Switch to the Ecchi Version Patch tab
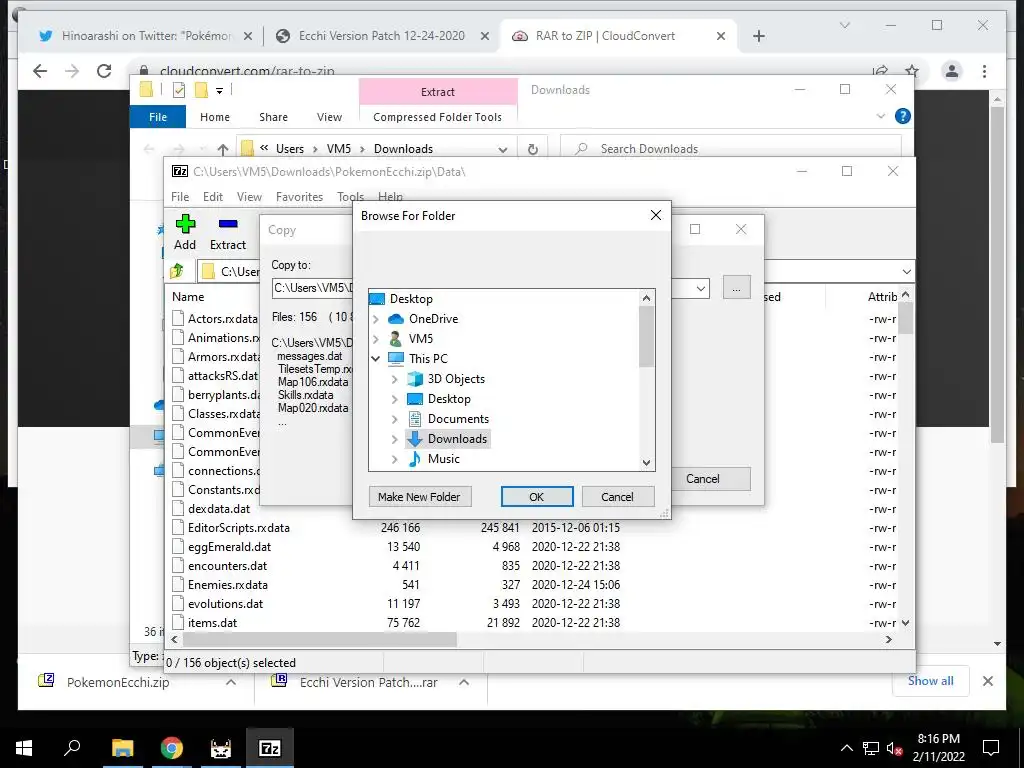This screenshot has height=768, width=1024. 382,36
